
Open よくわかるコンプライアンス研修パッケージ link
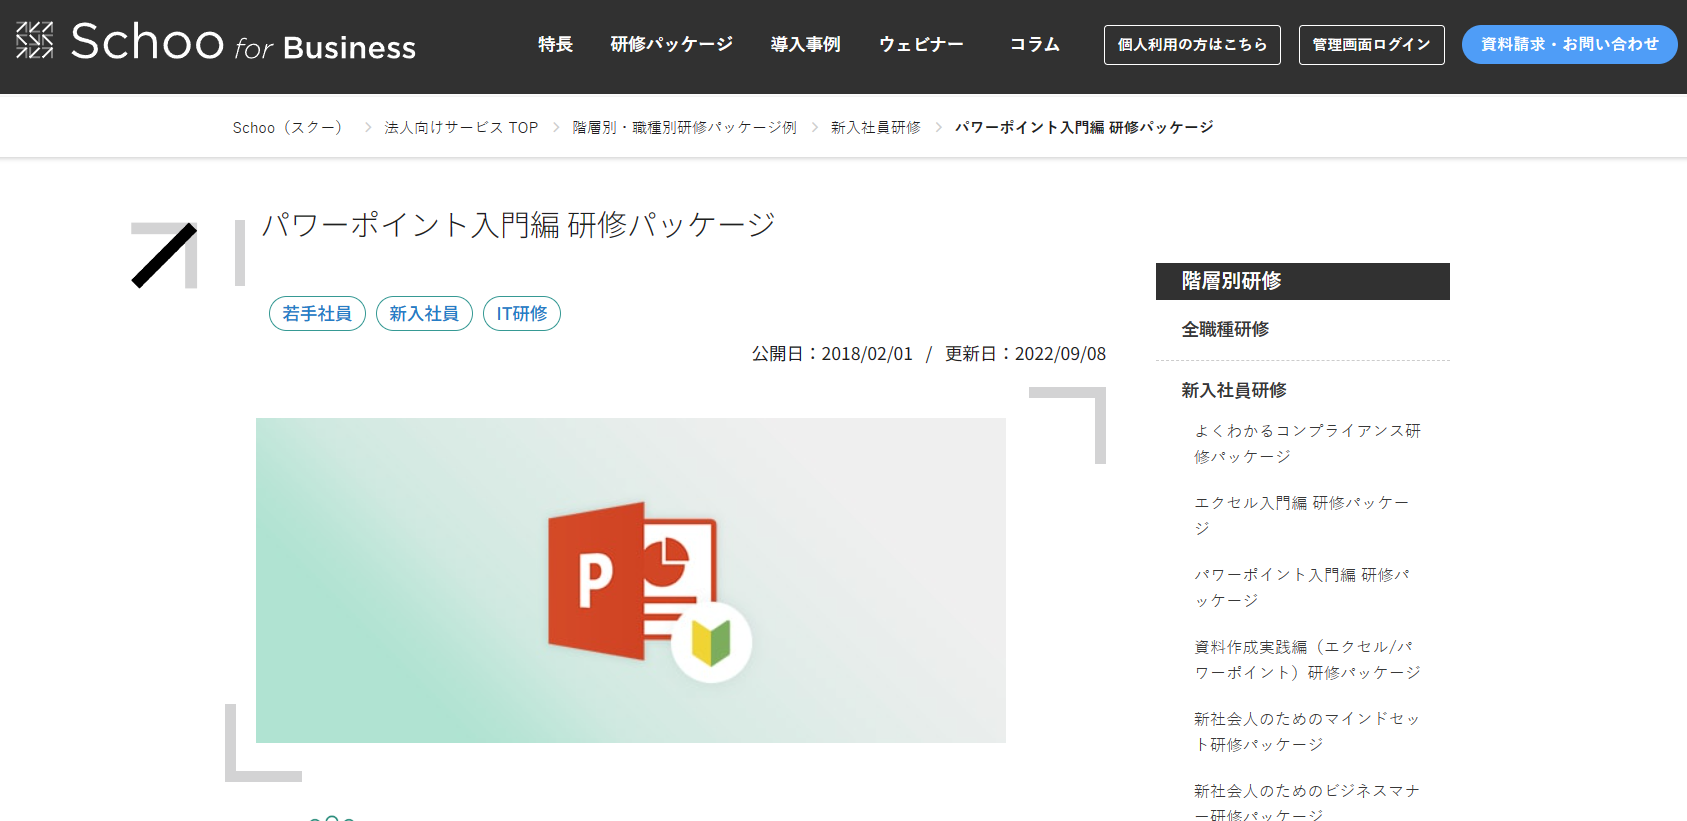pyautogui.click(x=1307, y=443)
